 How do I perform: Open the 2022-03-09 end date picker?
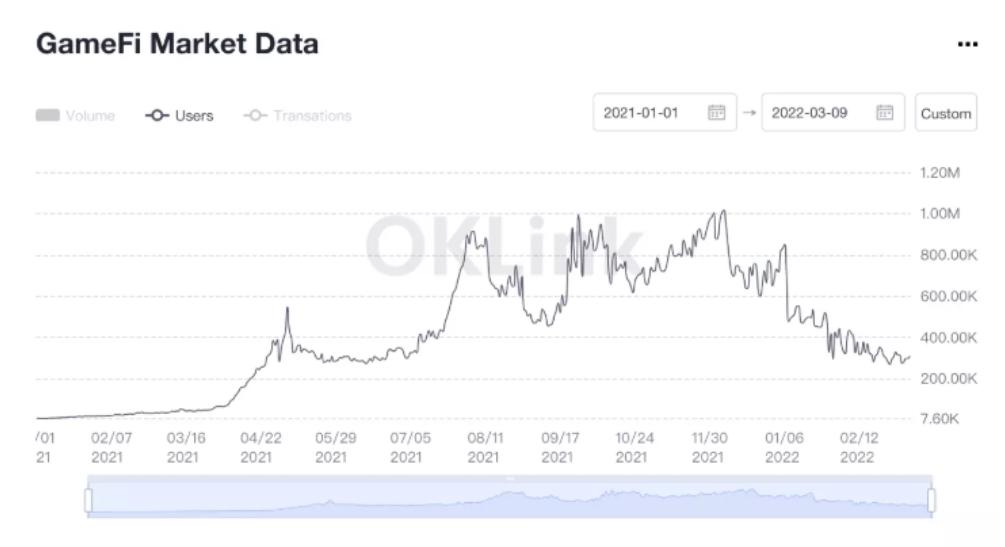tap(810, 113)
